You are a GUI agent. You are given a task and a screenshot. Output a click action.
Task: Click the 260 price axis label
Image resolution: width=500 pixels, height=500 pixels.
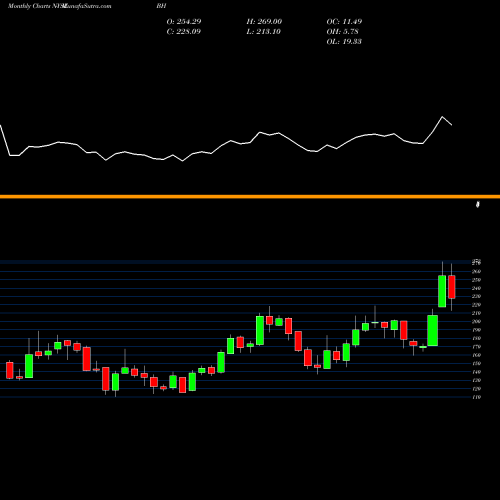[476, 271]
